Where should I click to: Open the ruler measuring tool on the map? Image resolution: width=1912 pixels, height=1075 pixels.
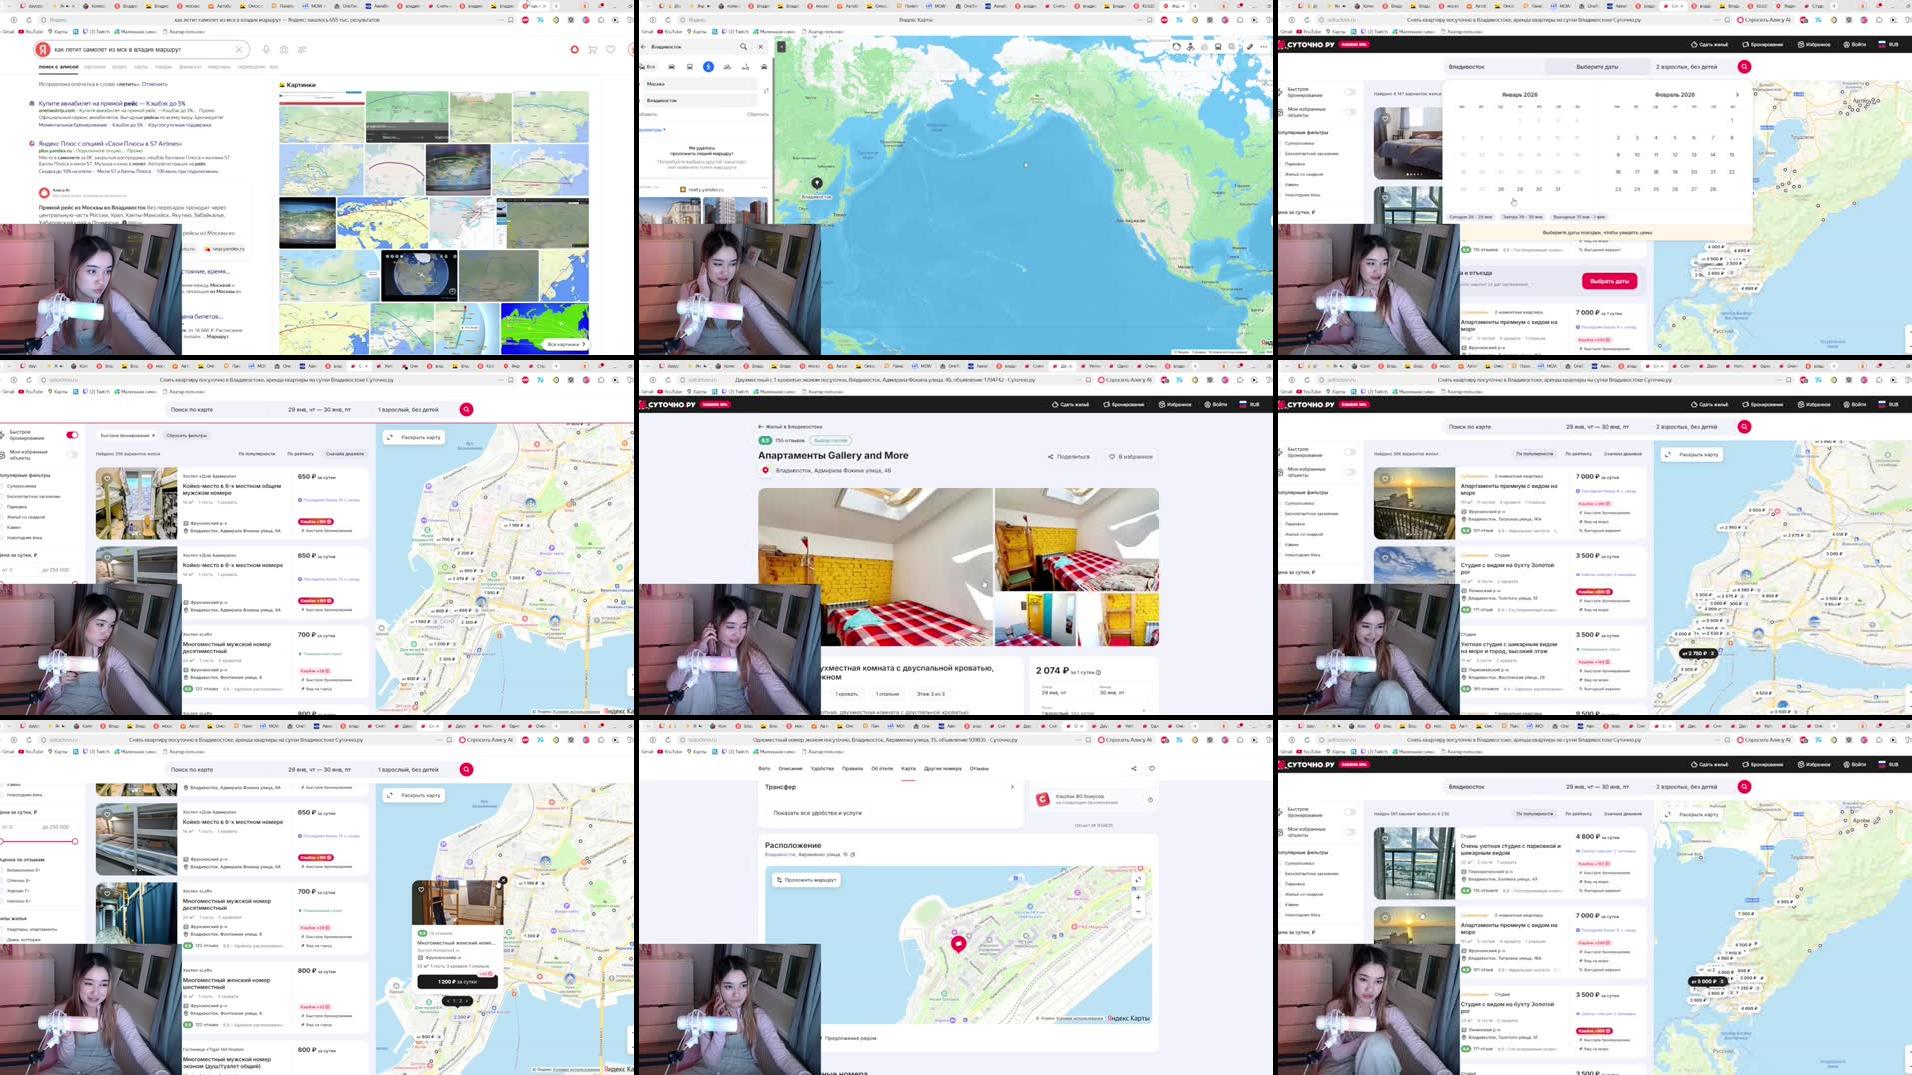coord(1249,47)
